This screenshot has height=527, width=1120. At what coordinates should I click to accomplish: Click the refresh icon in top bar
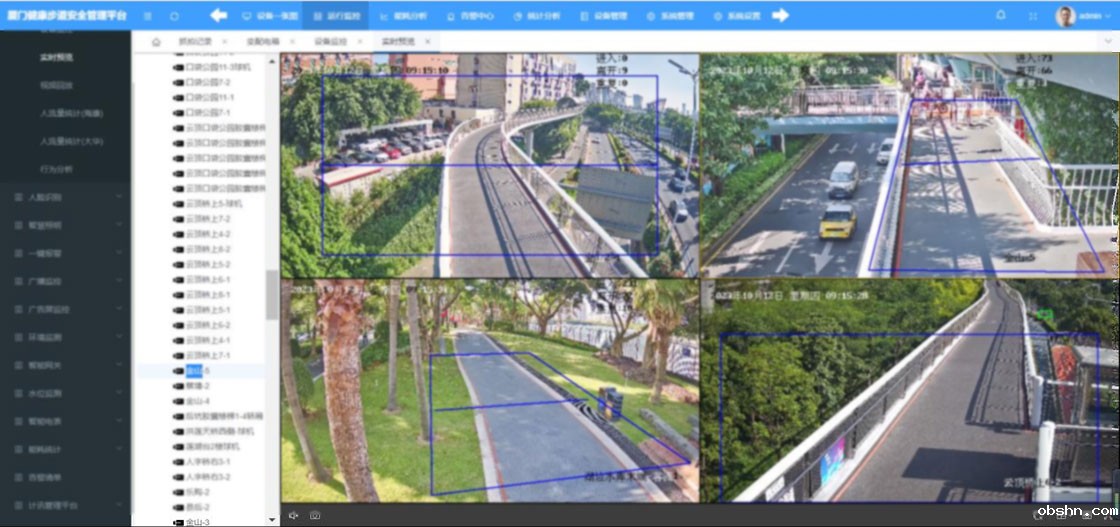(174, 16)
